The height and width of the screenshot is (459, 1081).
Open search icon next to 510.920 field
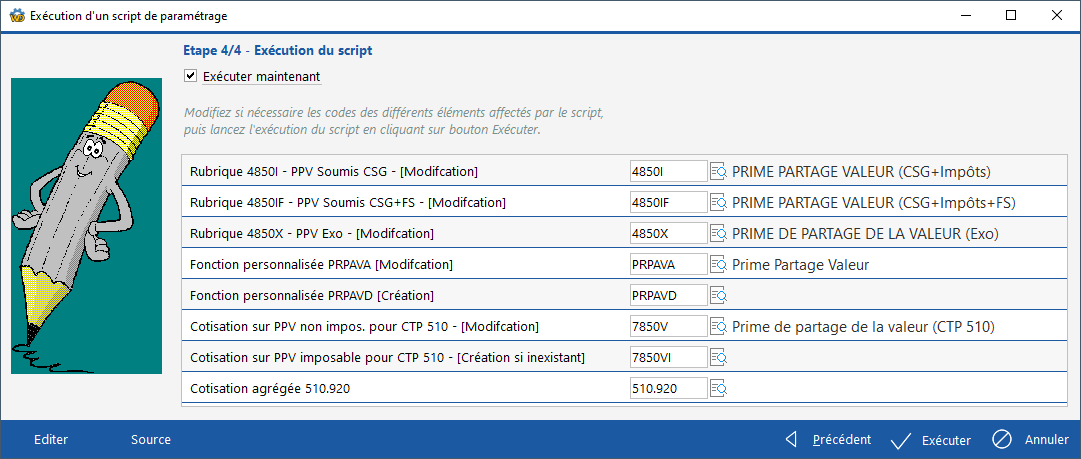718,388
